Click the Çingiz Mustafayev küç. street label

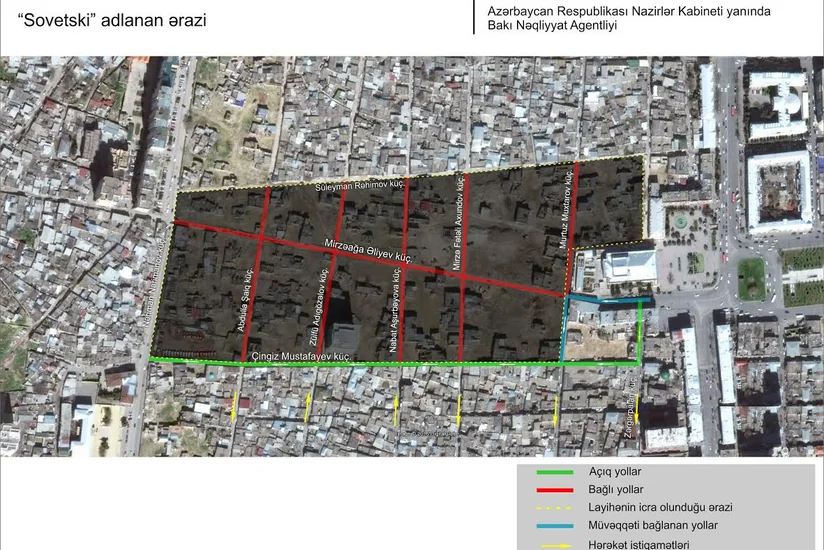click(x=301, y=356)
